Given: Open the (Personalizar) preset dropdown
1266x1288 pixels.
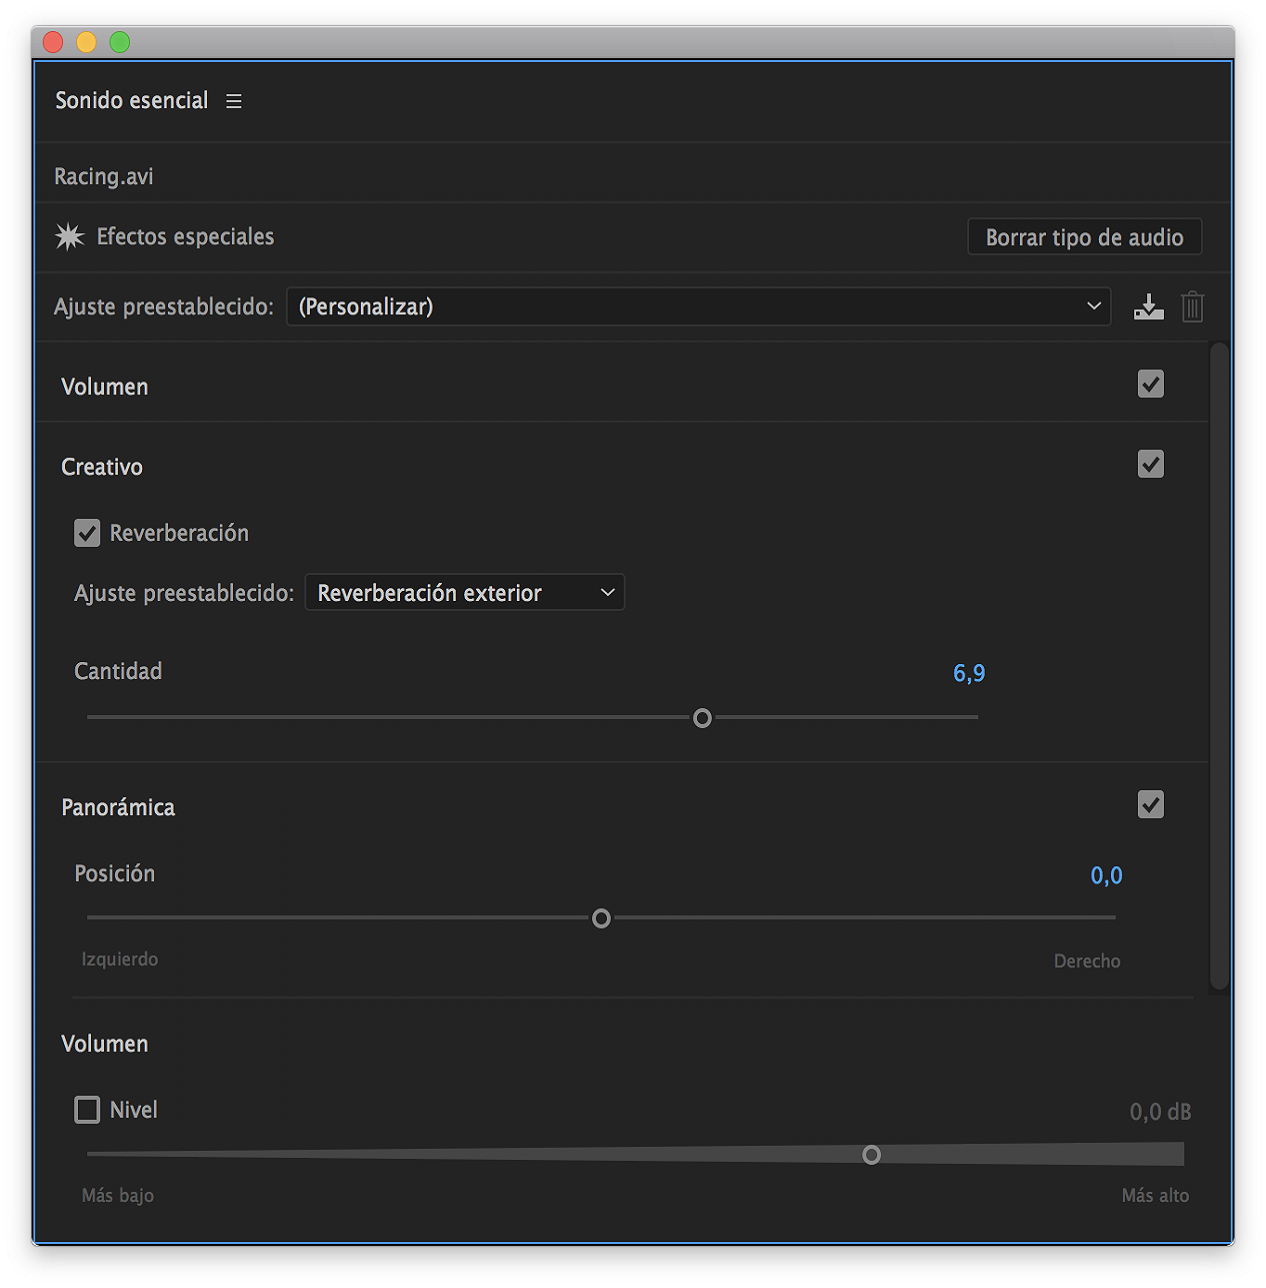Looking at the screenshot, I should (698, 307).
